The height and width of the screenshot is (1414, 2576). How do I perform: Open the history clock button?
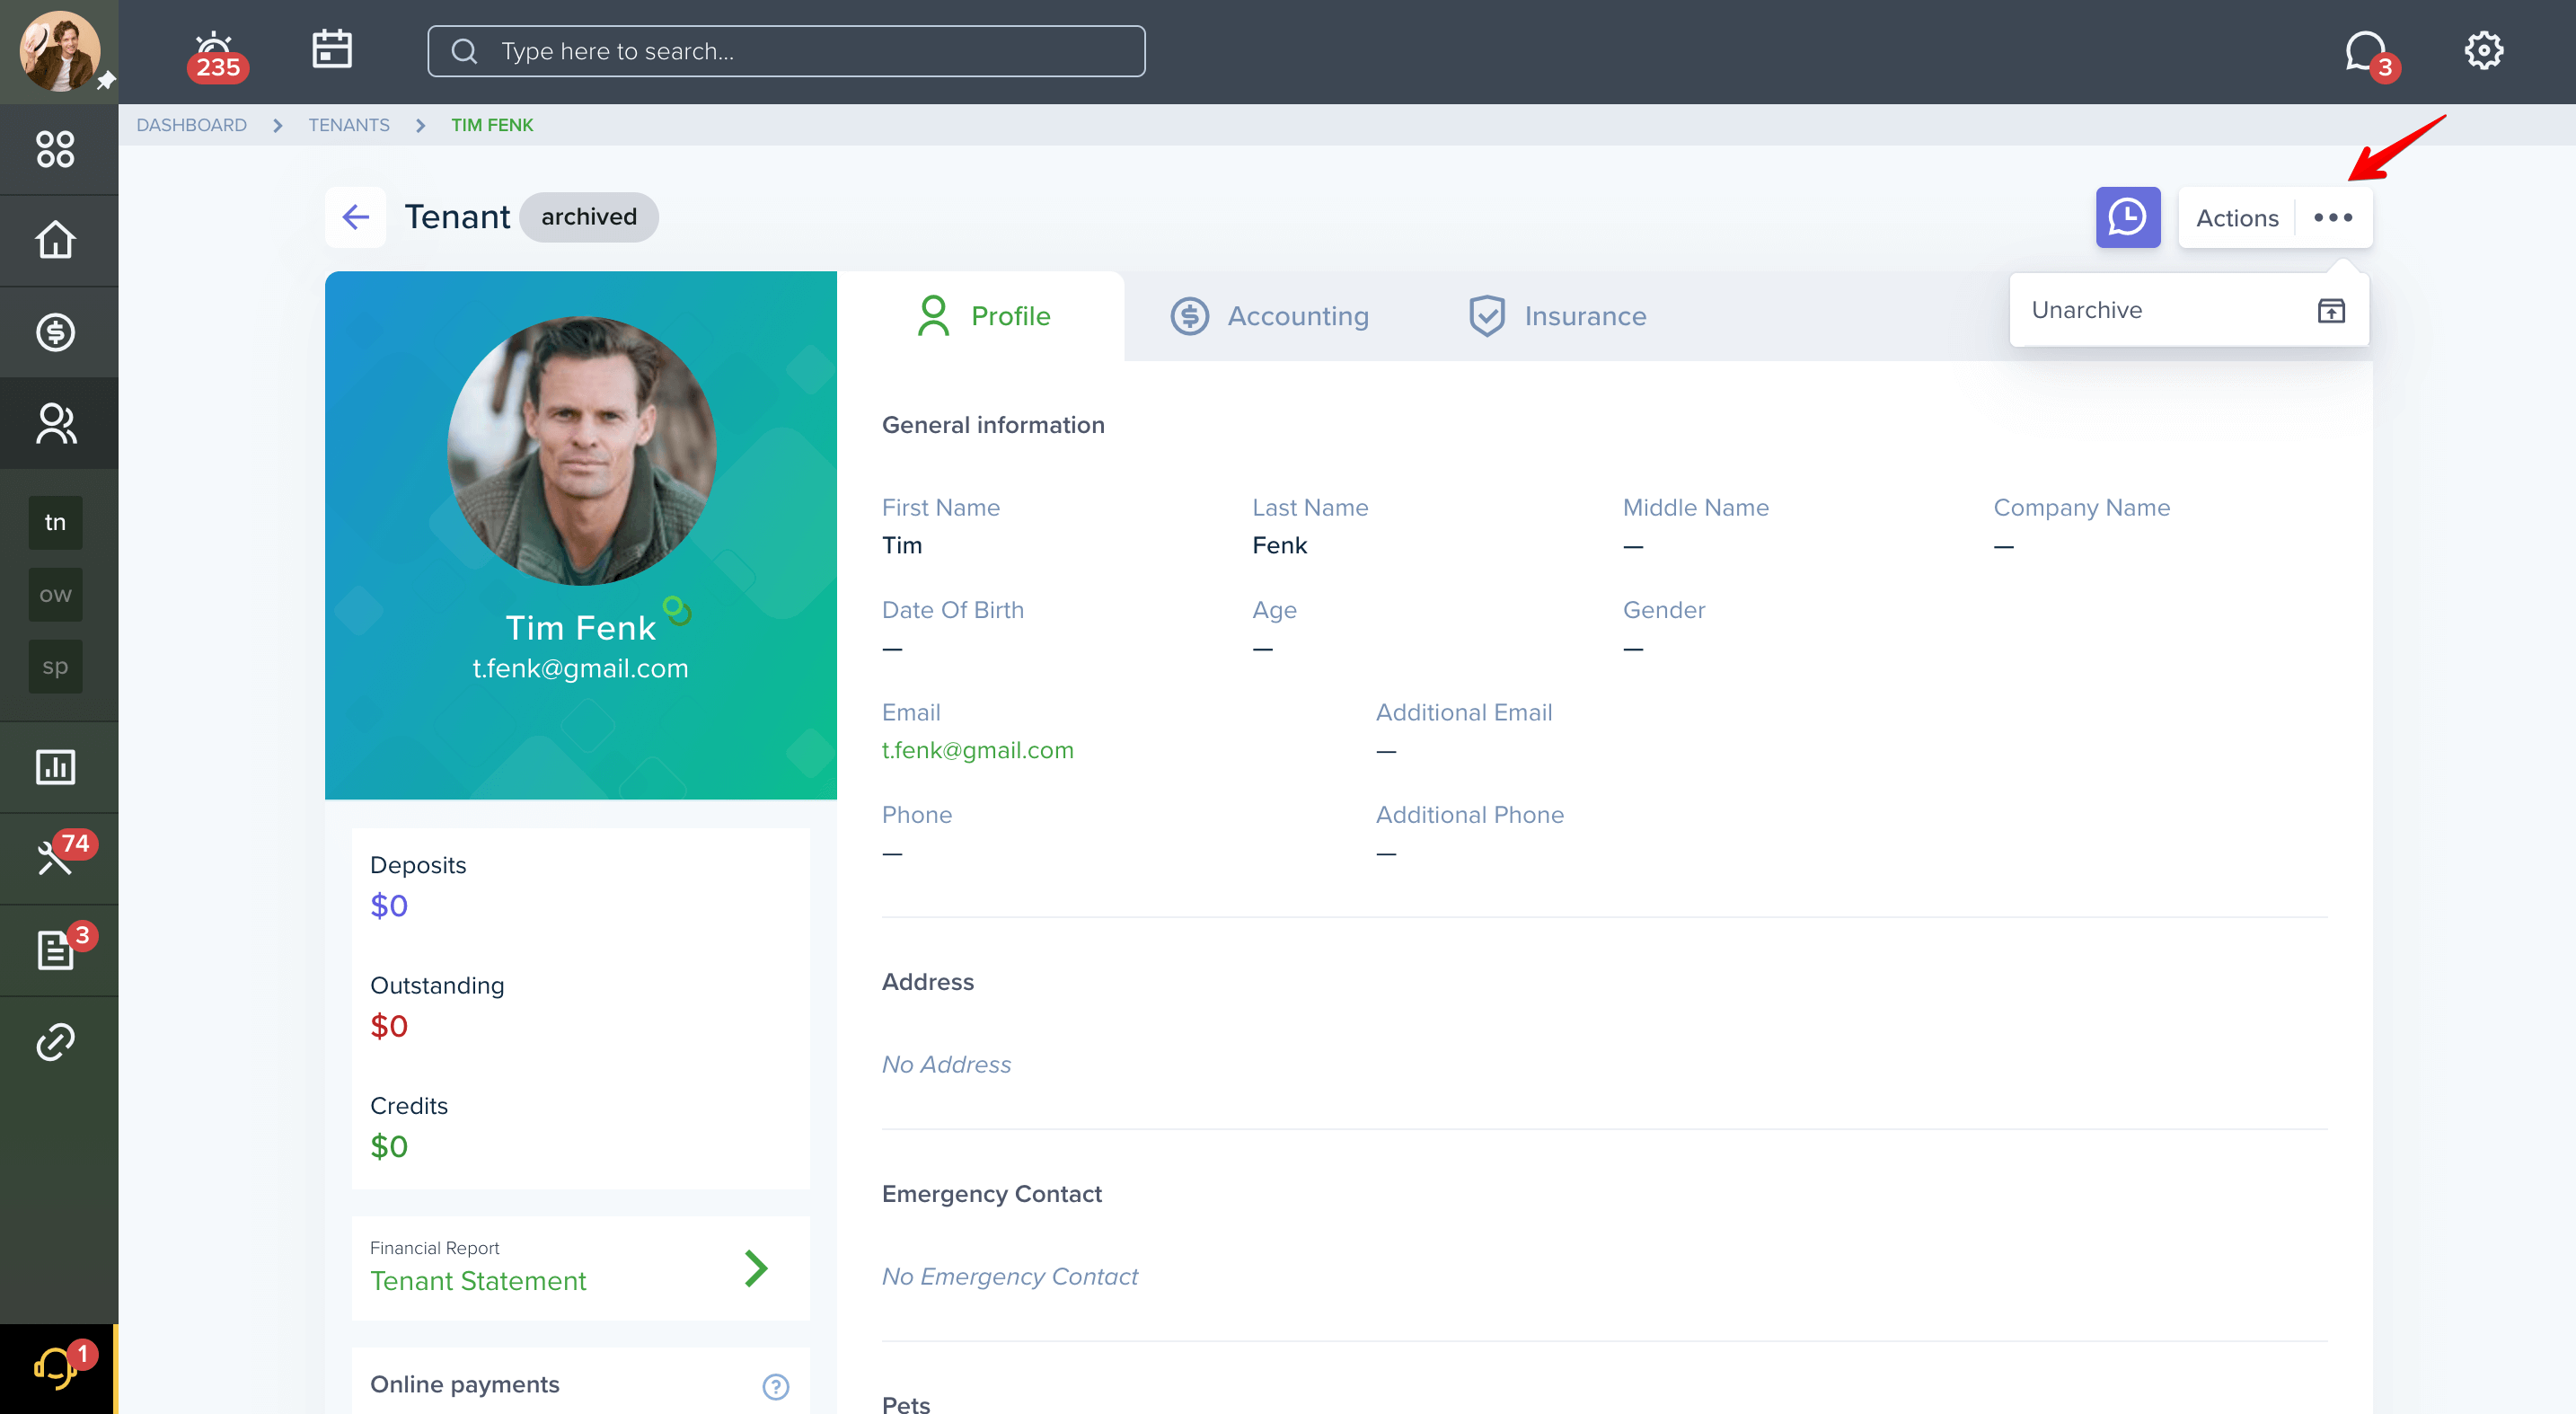click(x=2128, y=217)
